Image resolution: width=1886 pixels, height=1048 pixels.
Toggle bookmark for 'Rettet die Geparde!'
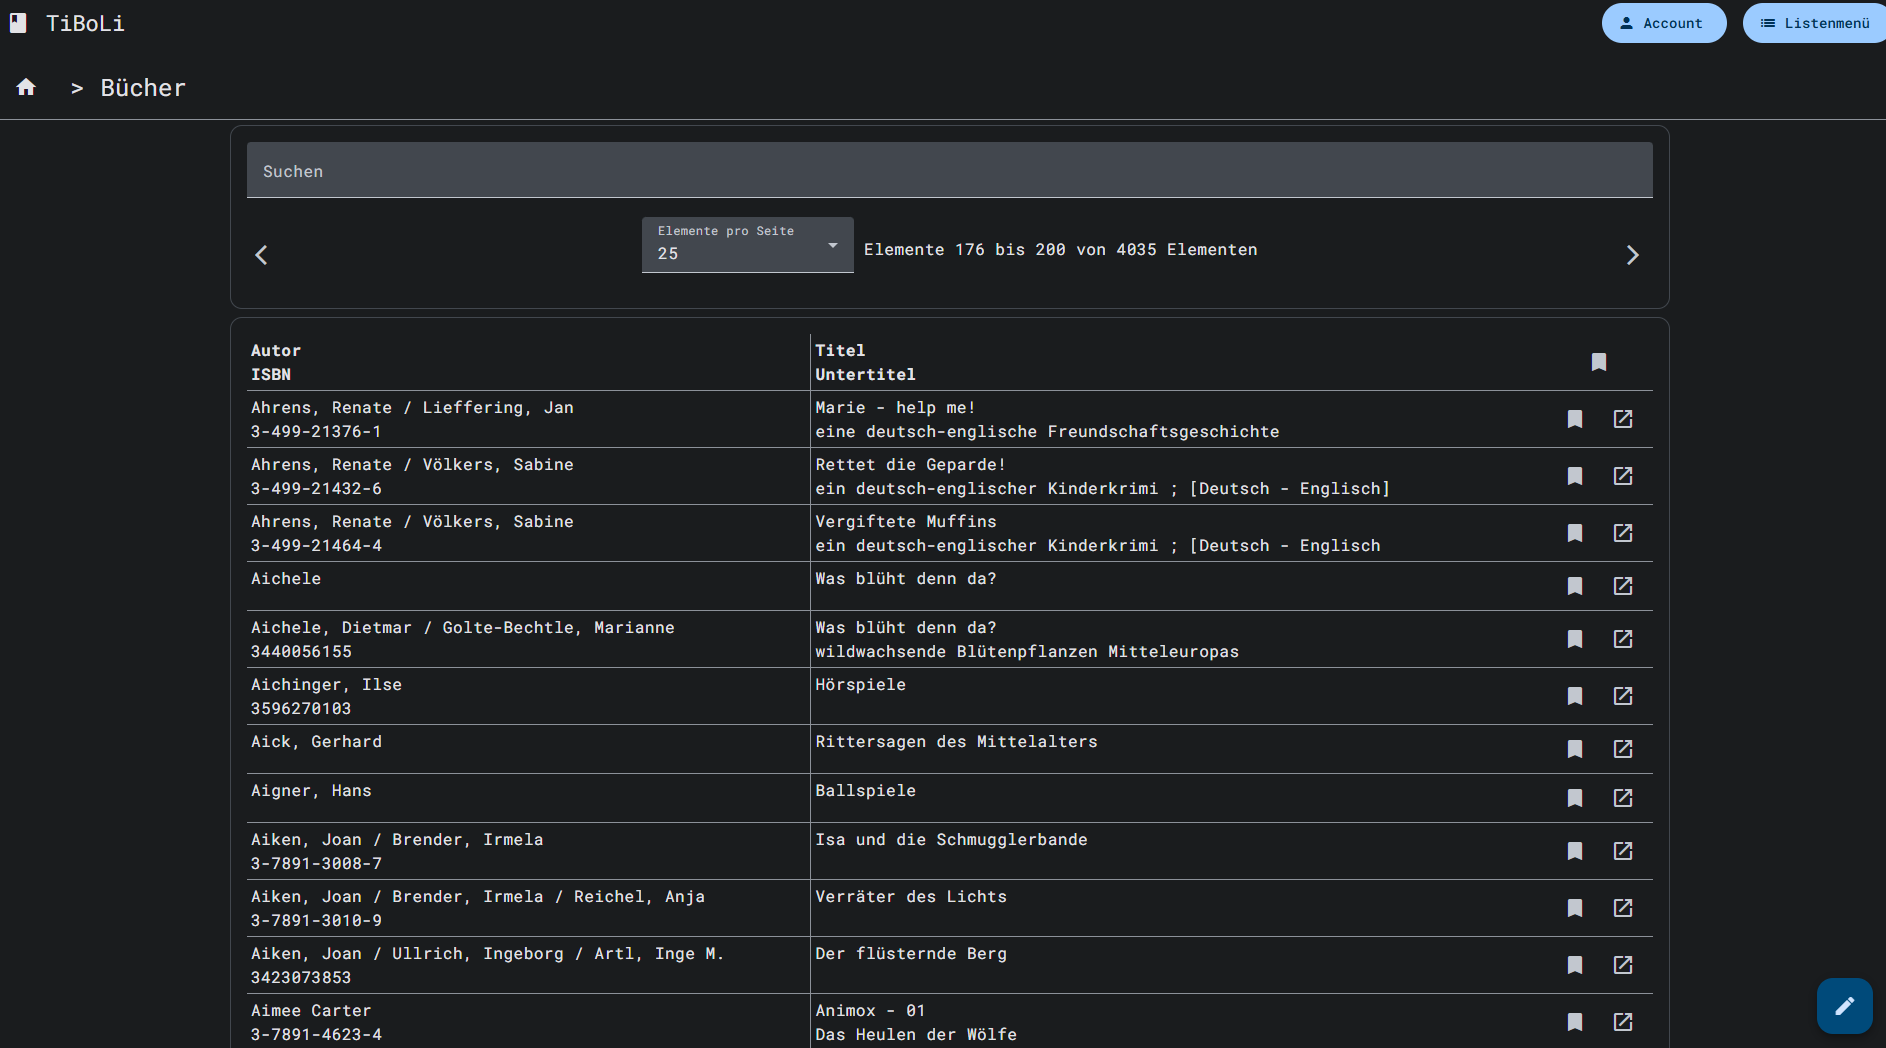[1574, 476]
